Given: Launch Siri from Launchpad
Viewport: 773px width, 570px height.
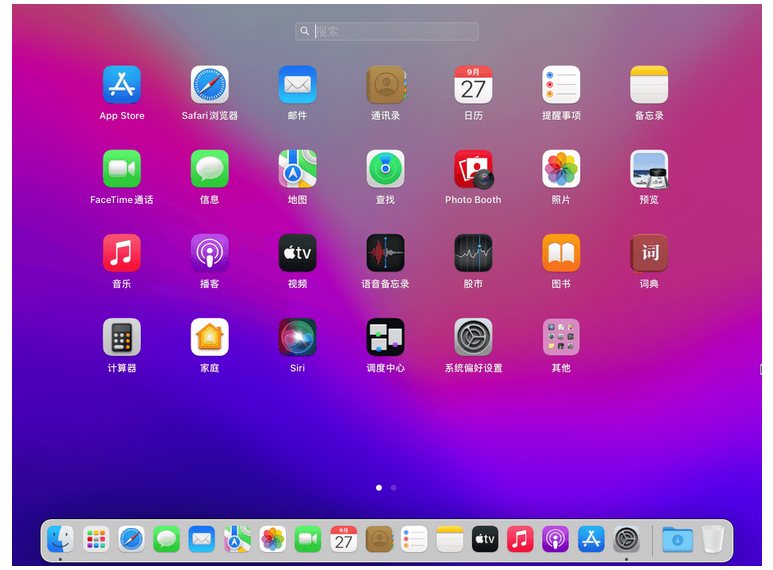Looking at the screenshot, I should pyautogui.click(x=297, y=337).
